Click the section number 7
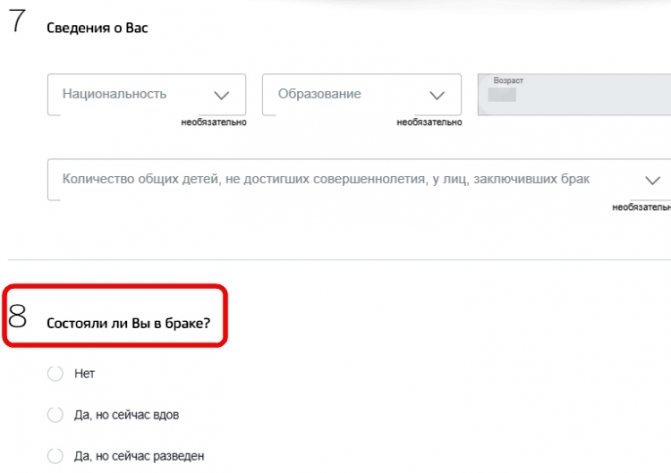Viewport: 671px width, 473px height. click(x=16, y=25)
